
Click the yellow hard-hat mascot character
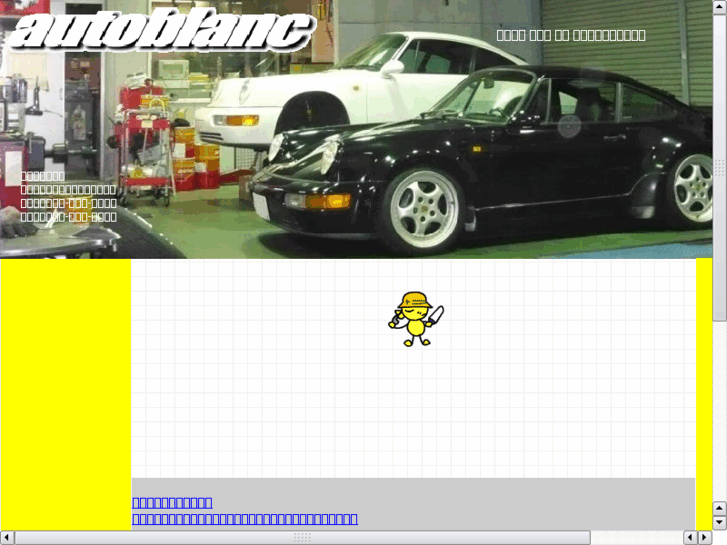click(416, 319)
